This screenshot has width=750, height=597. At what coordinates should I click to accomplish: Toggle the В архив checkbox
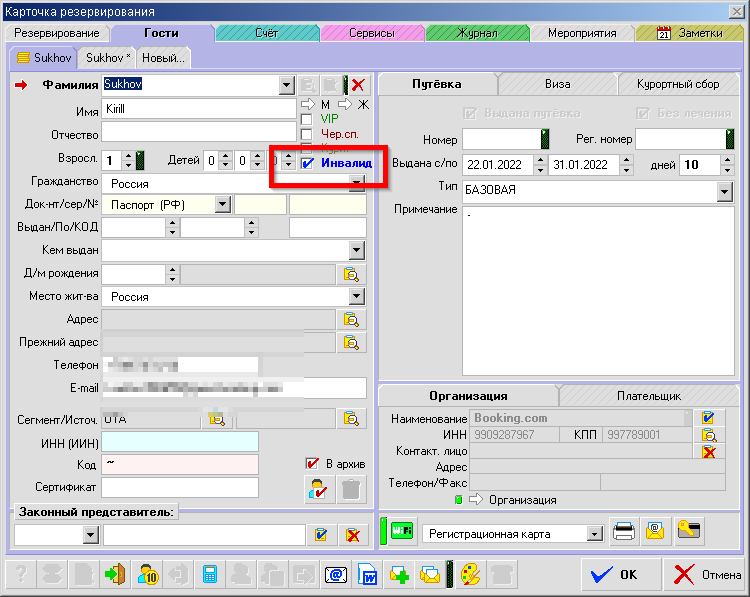tap(311, 464)
